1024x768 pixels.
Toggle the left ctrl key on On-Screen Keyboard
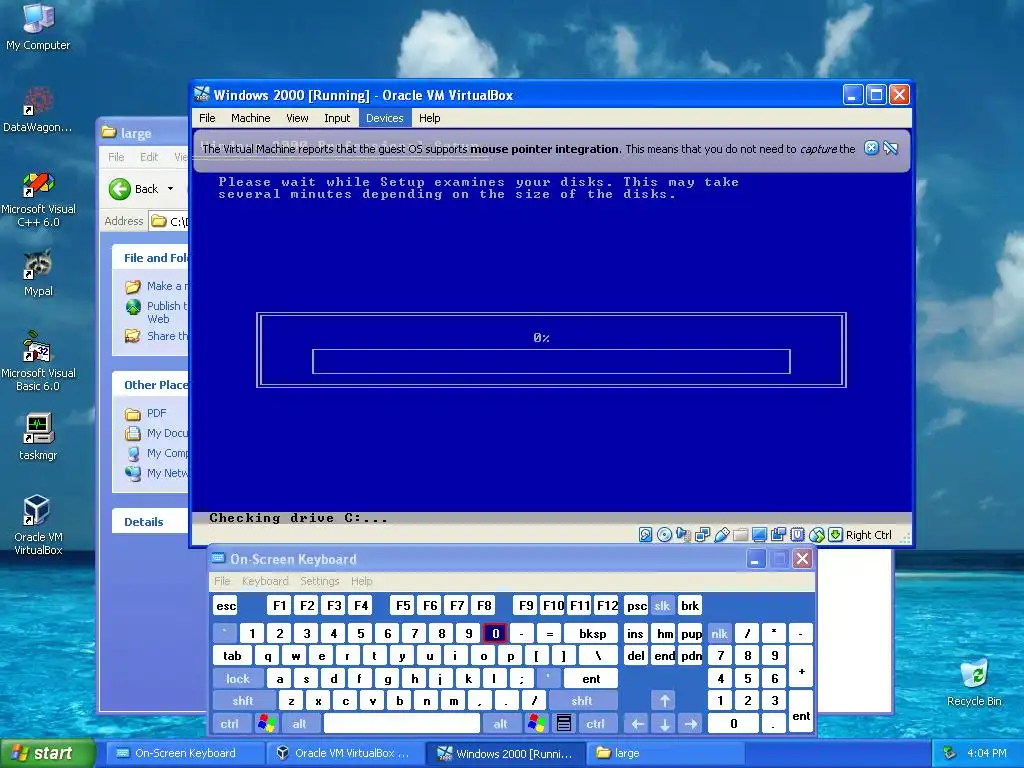[229, 723]
